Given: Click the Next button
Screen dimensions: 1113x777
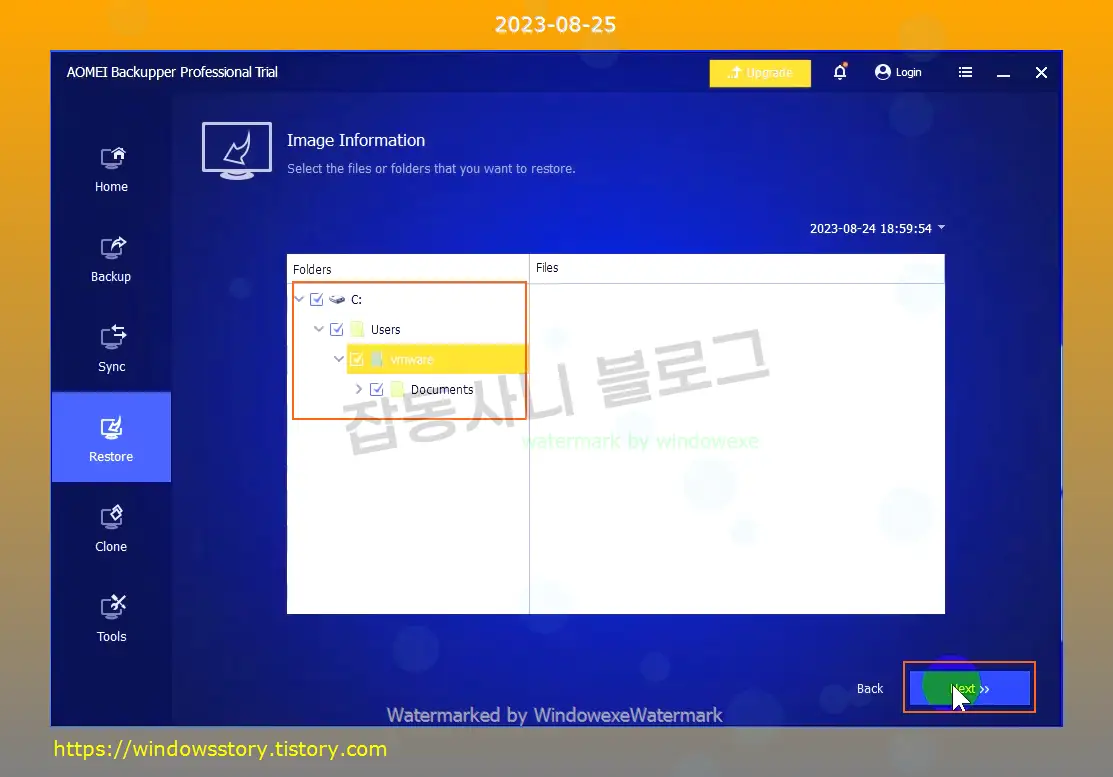Looking at the screenshot, I should pos(970,688).
